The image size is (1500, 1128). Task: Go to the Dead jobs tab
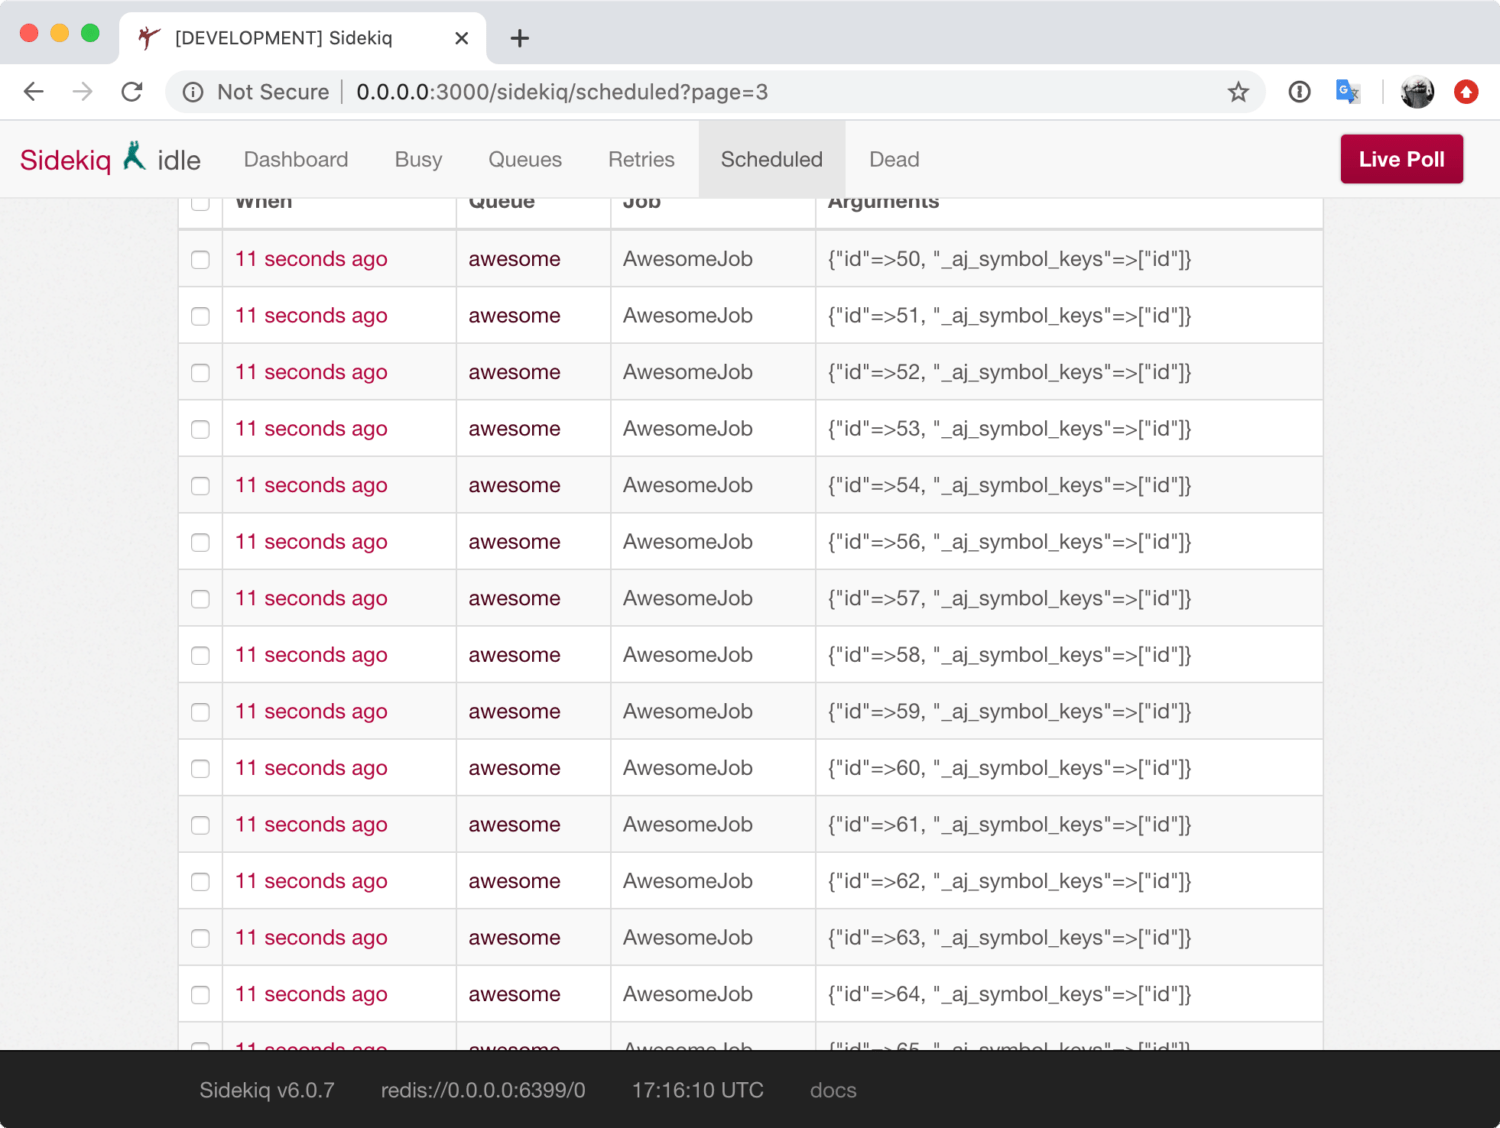click(x=894, y=160)
